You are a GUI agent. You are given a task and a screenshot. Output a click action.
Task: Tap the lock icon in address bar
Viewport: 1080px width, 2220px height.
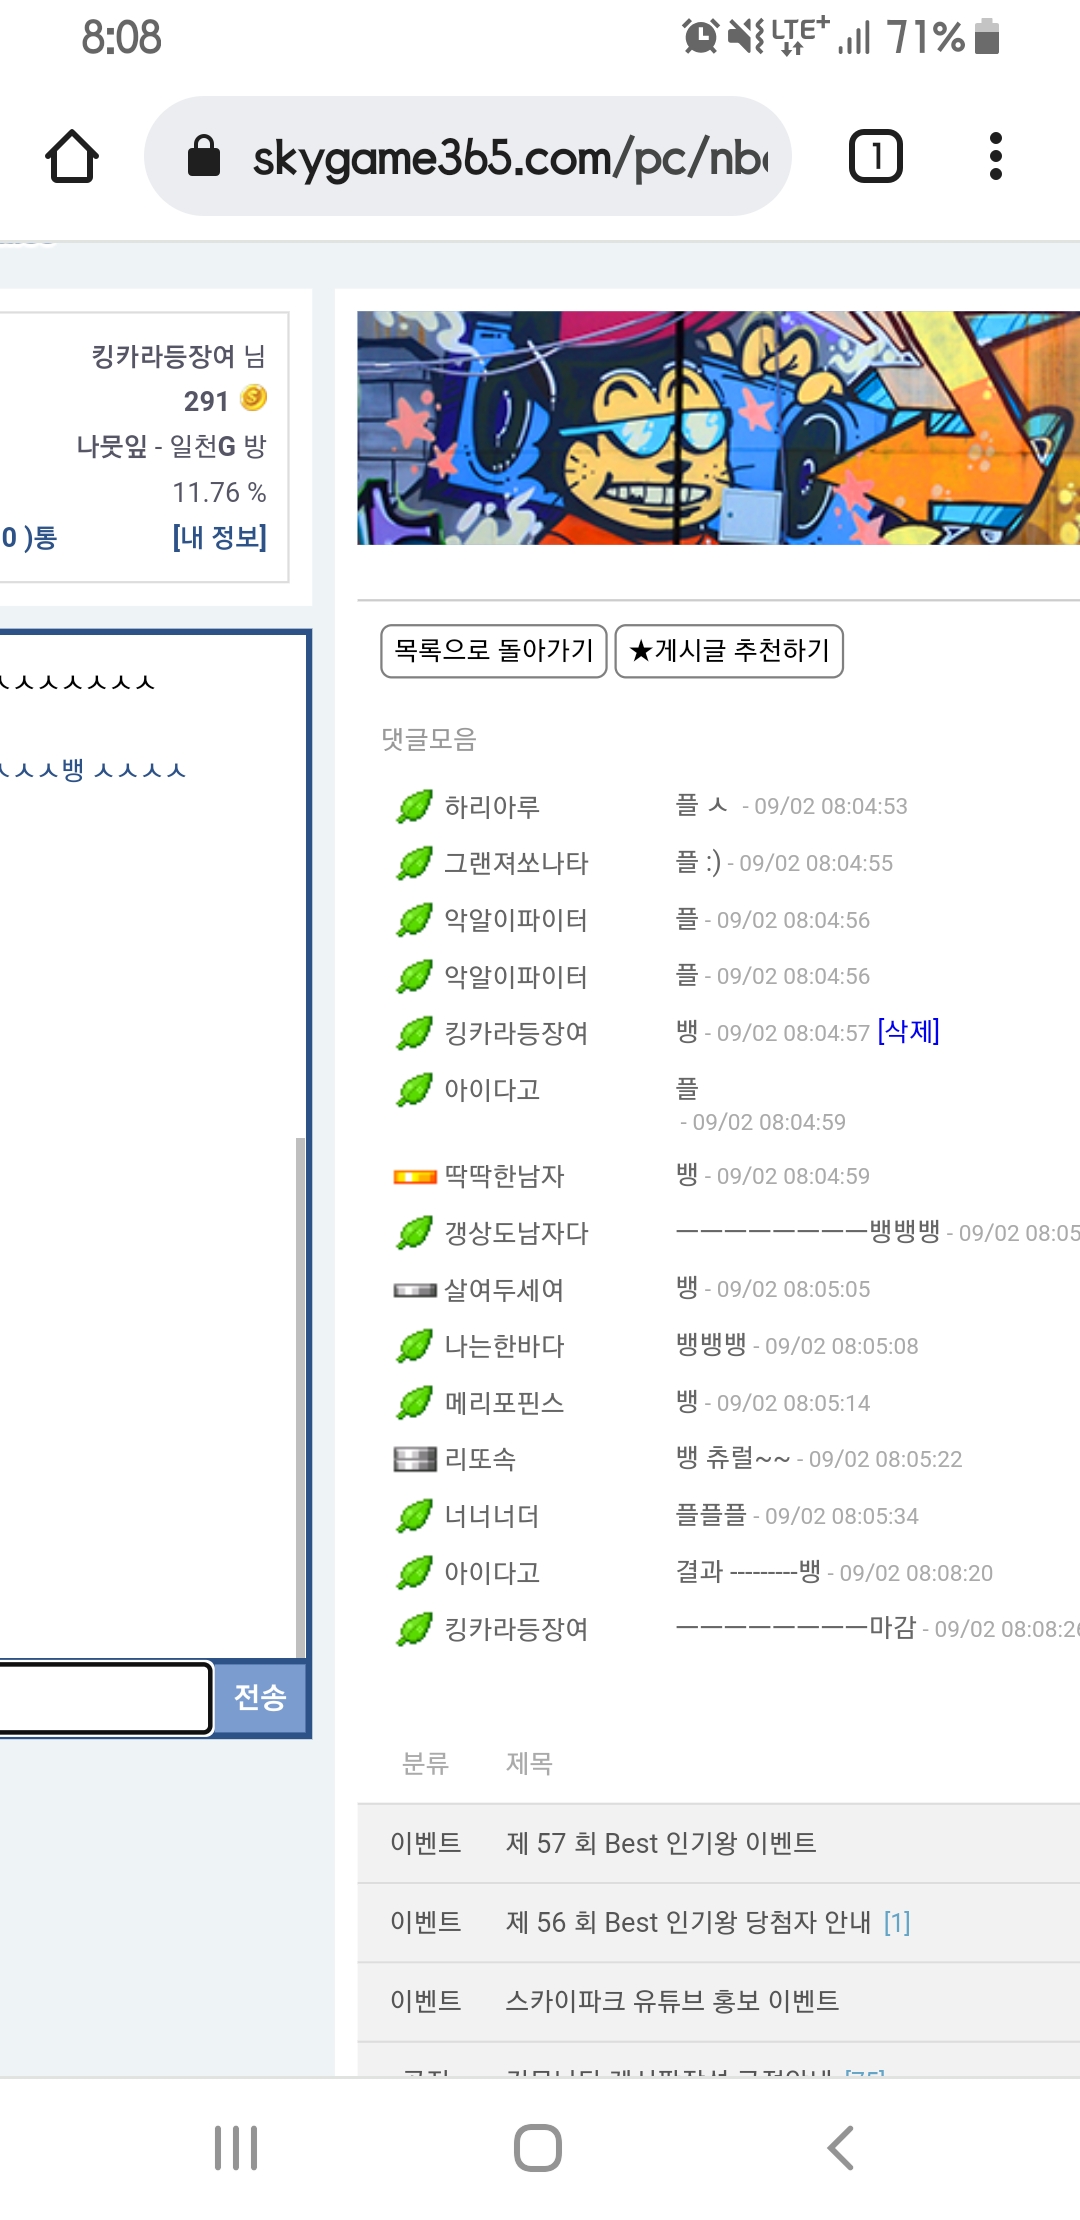[204, 156]
